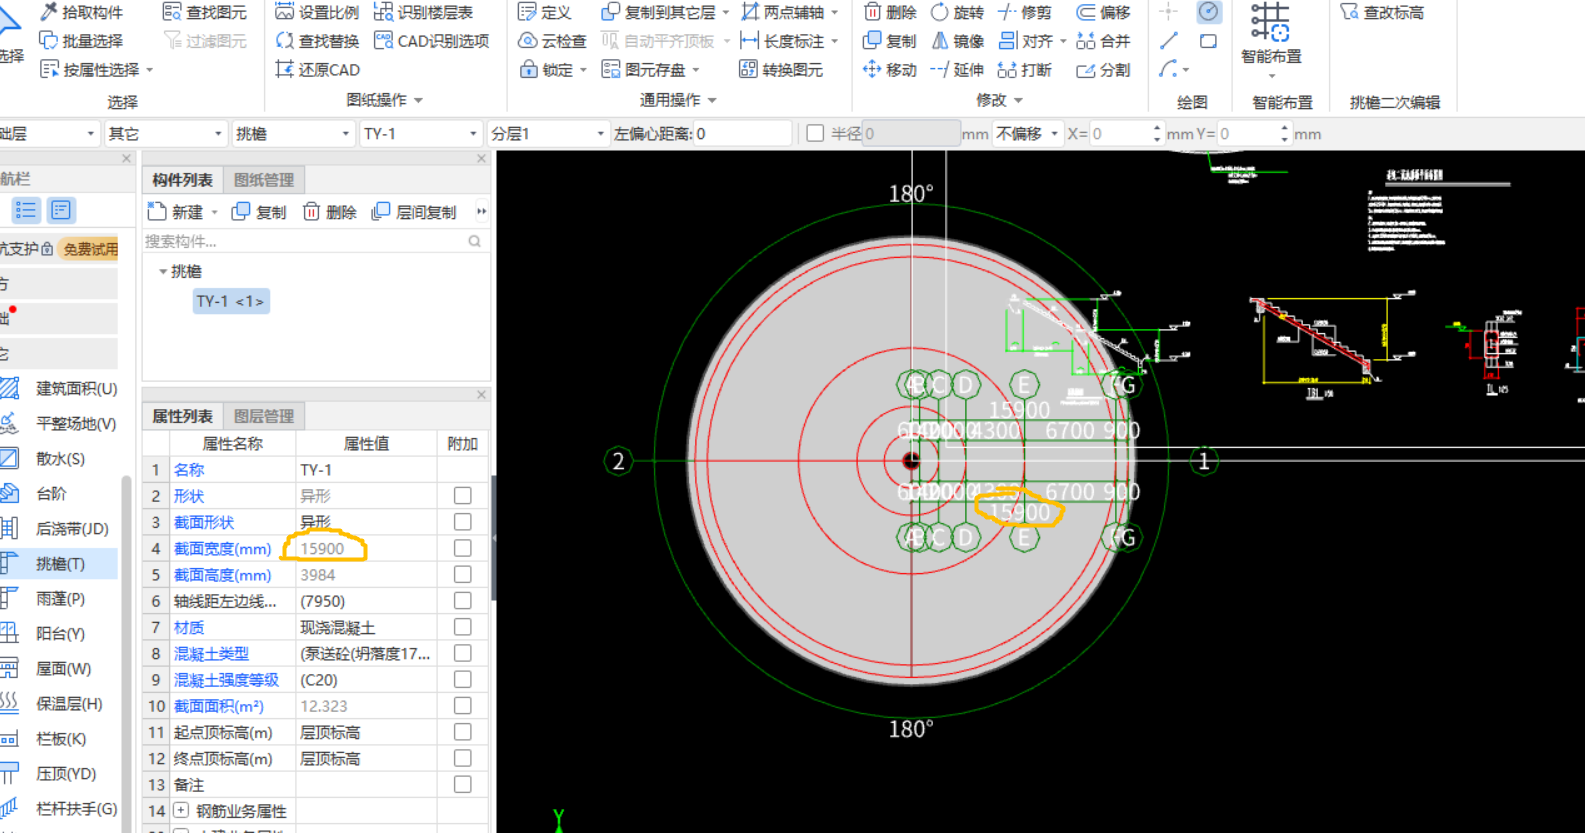Click the 搜索构件 search field
The width and height of the screenshot is (1585, 833).
pos(313,241)
